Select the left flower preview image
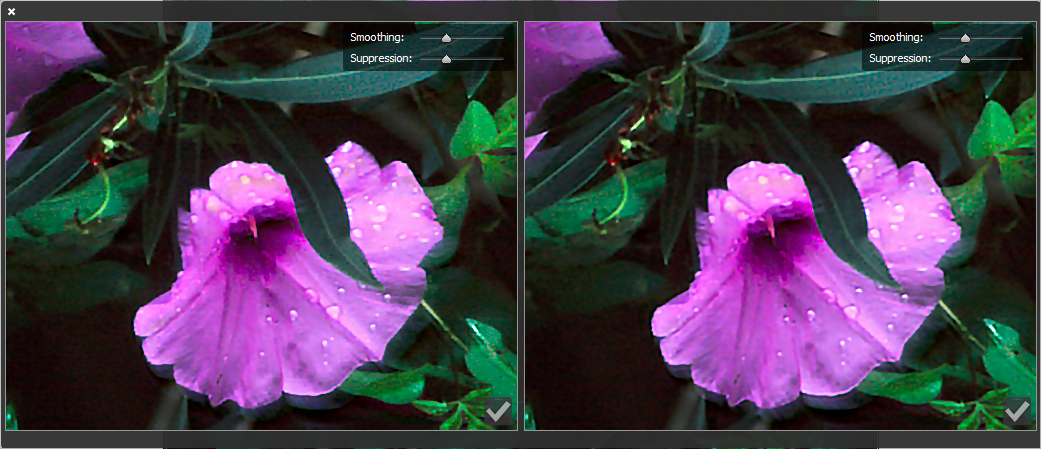The height and width of the screenshot is (449, 1041). (x=262, y=226)
